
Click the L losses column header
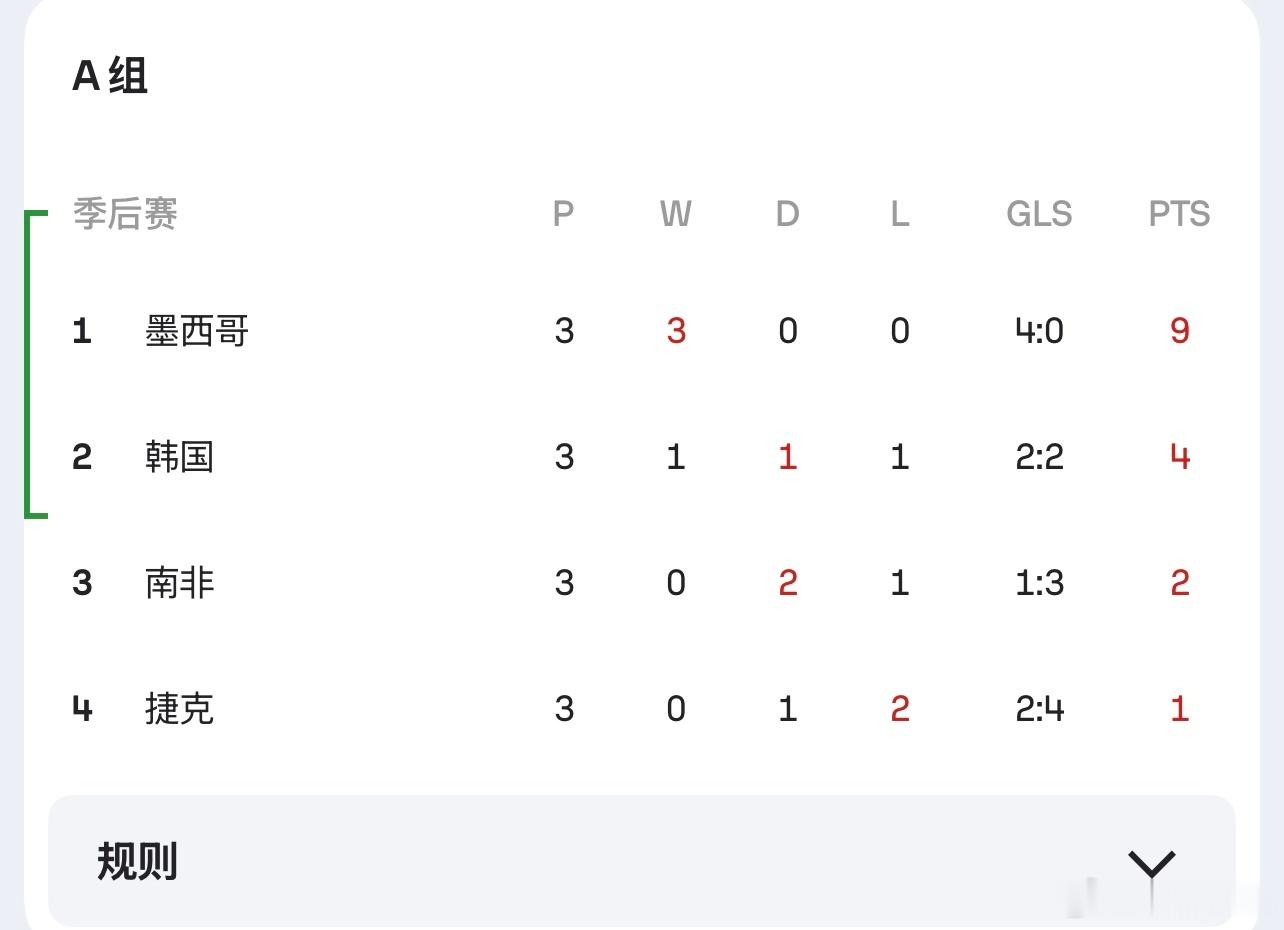[900, 214]
